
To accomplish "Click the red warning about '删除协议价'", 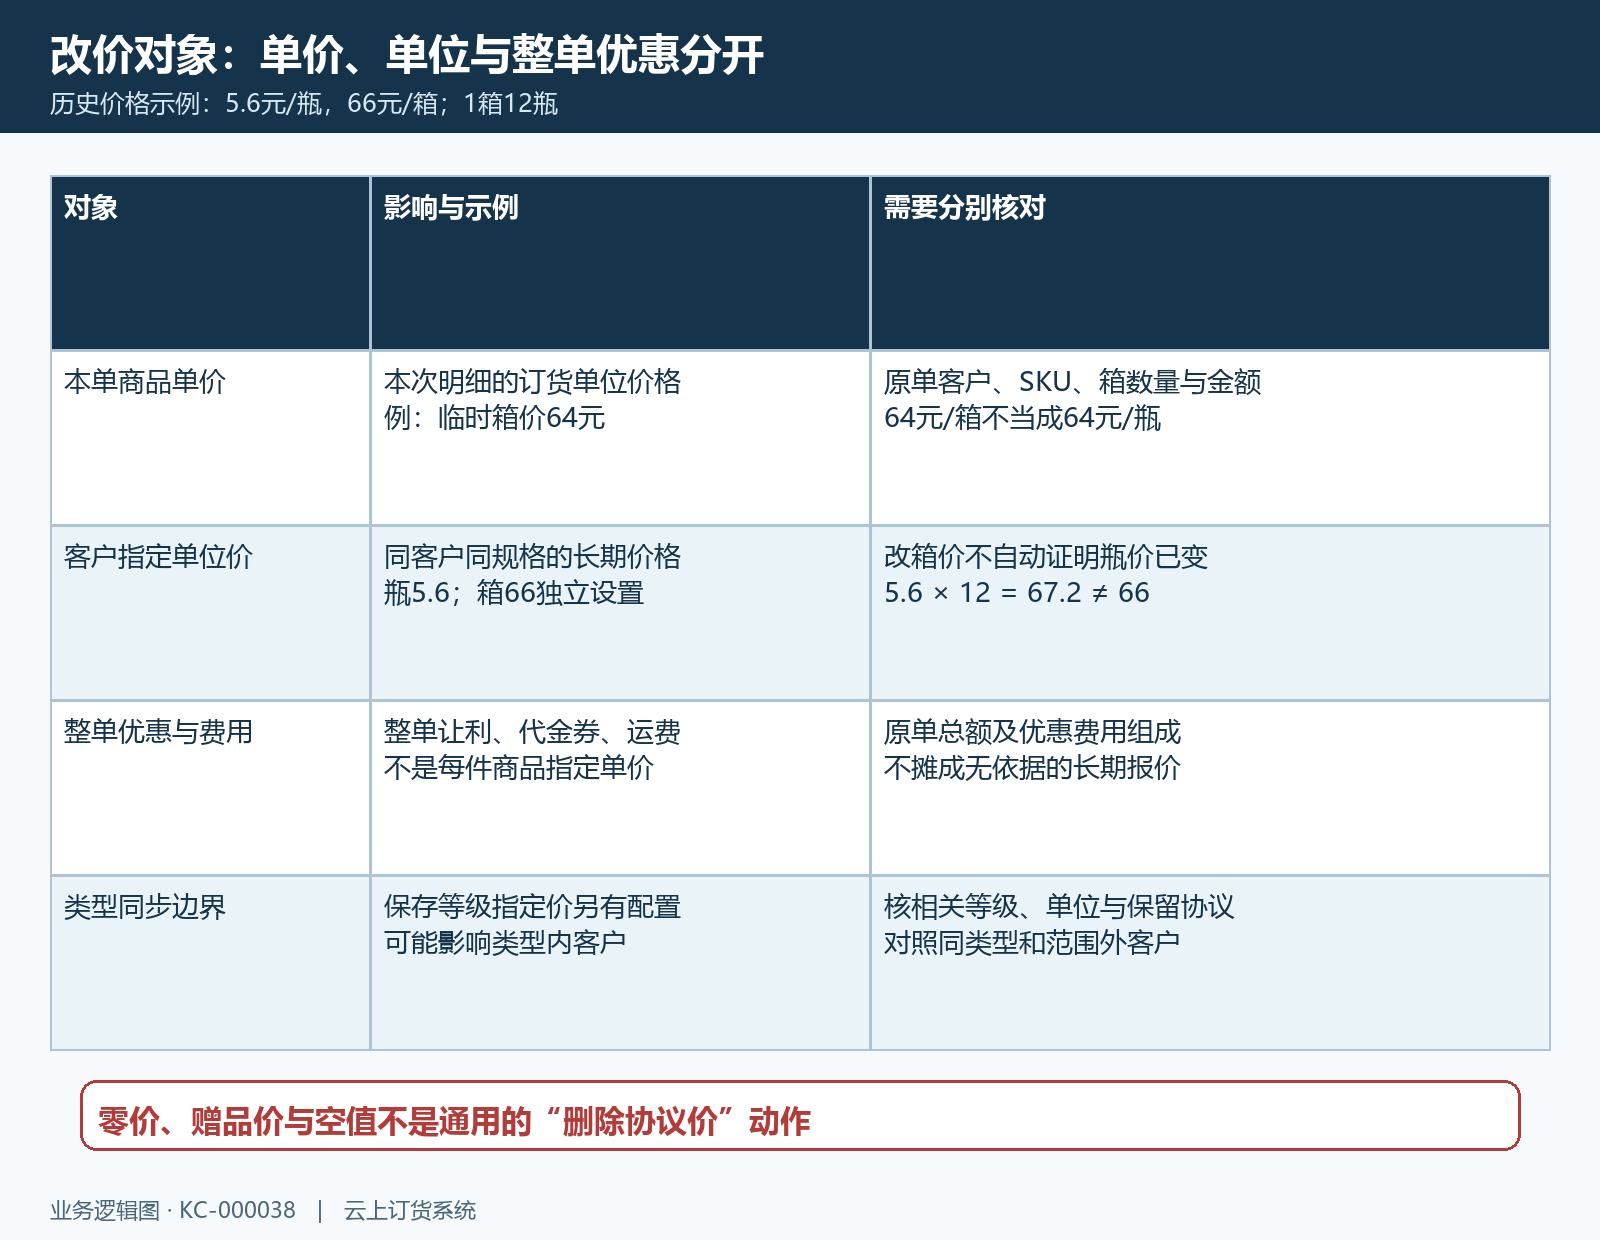I will click(800, 1116).
